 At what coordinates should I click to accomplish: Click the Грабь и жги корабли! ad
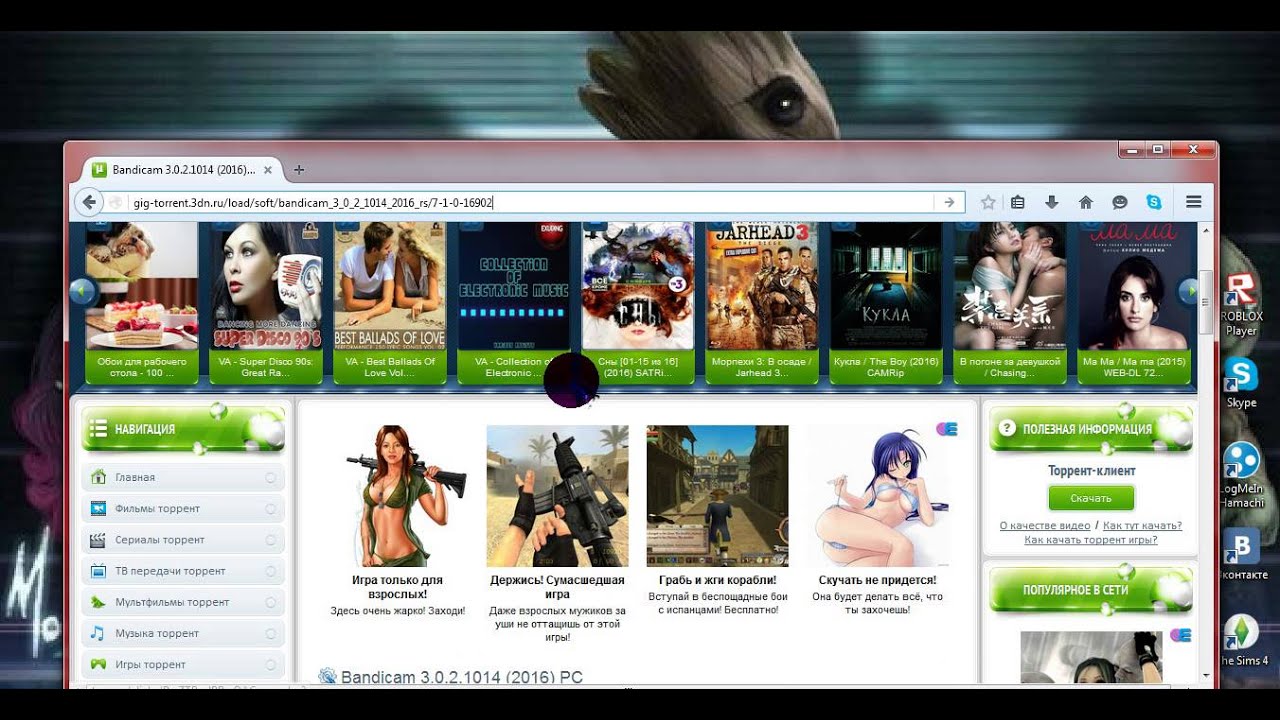tap(717, 521)
